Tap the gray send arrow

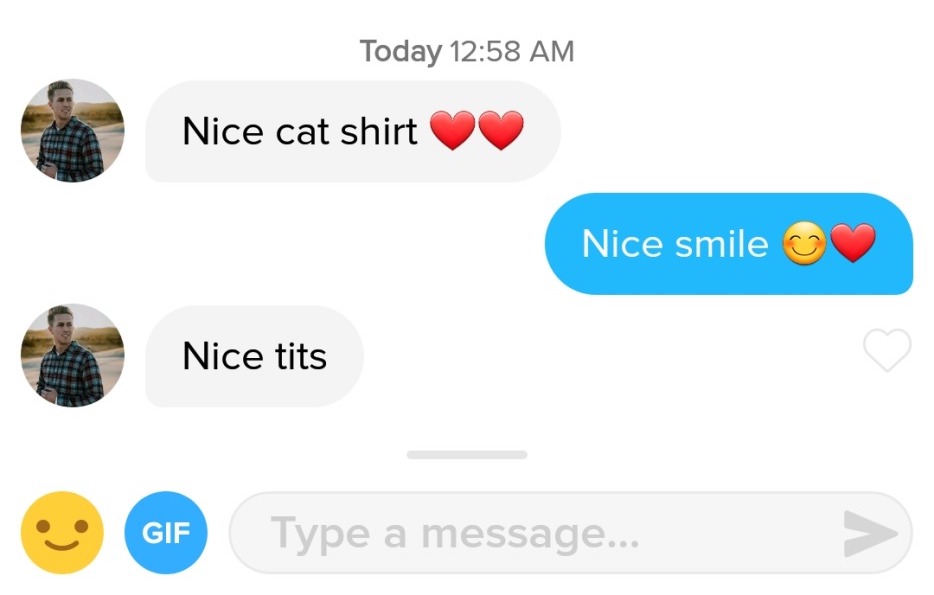870,534
